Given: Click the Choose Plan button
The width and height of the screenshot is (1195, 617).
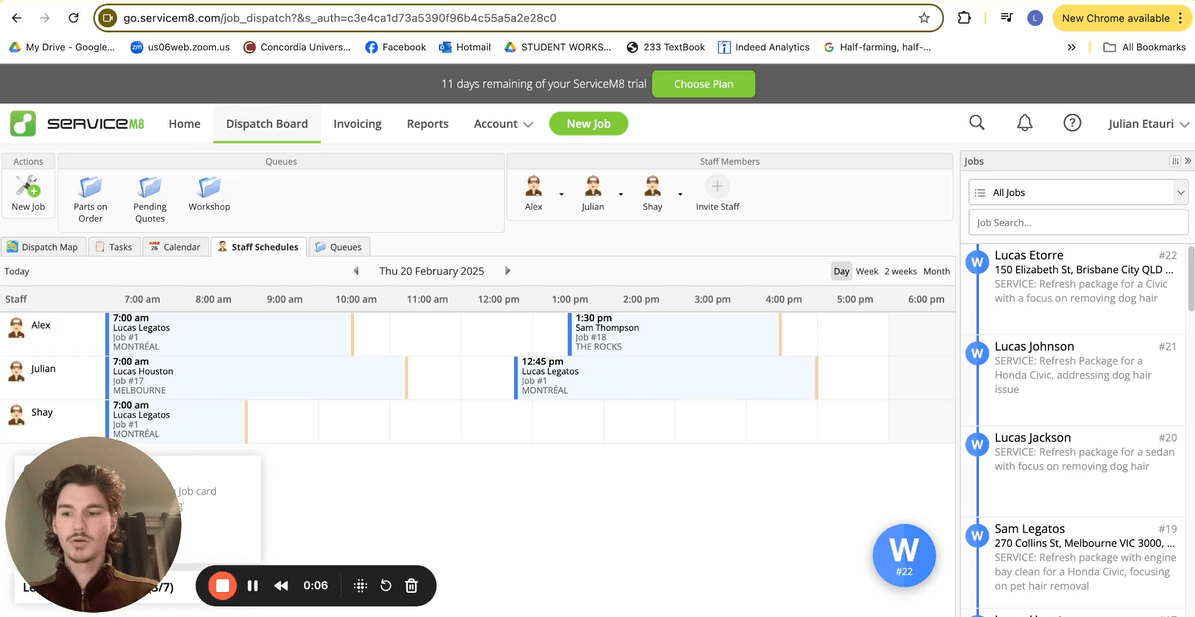Looking at the screenshot, I should coord(703,84).
